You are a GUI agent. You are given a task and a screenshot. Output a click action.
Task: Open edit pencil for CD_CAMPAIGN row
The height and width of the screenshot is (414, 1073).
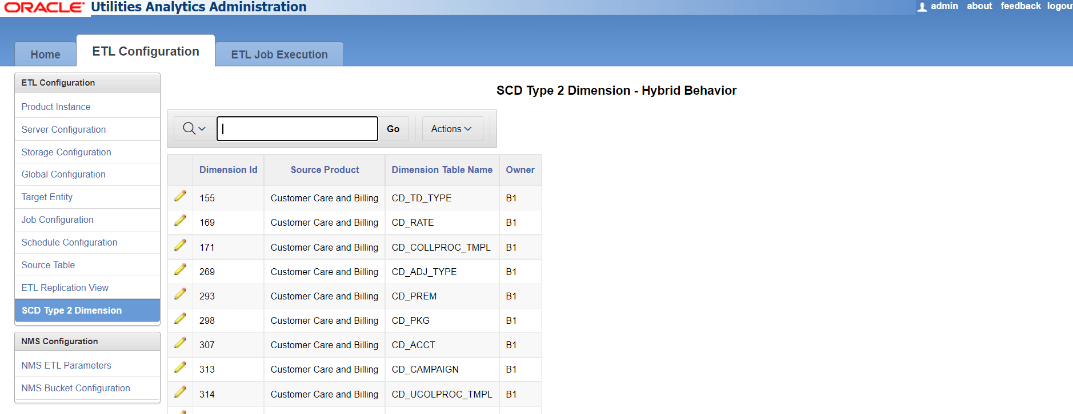coord(180,368)
